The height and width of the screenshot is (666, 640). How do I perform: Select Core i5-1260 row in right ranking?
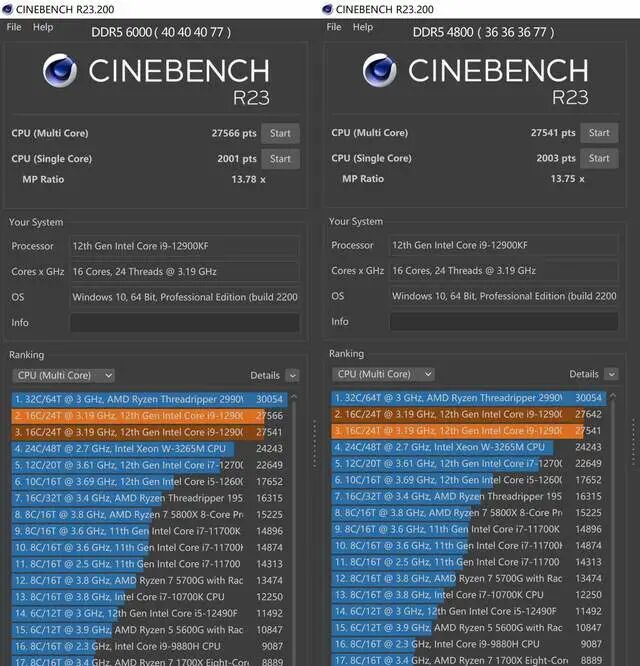[x=469, y=480]
